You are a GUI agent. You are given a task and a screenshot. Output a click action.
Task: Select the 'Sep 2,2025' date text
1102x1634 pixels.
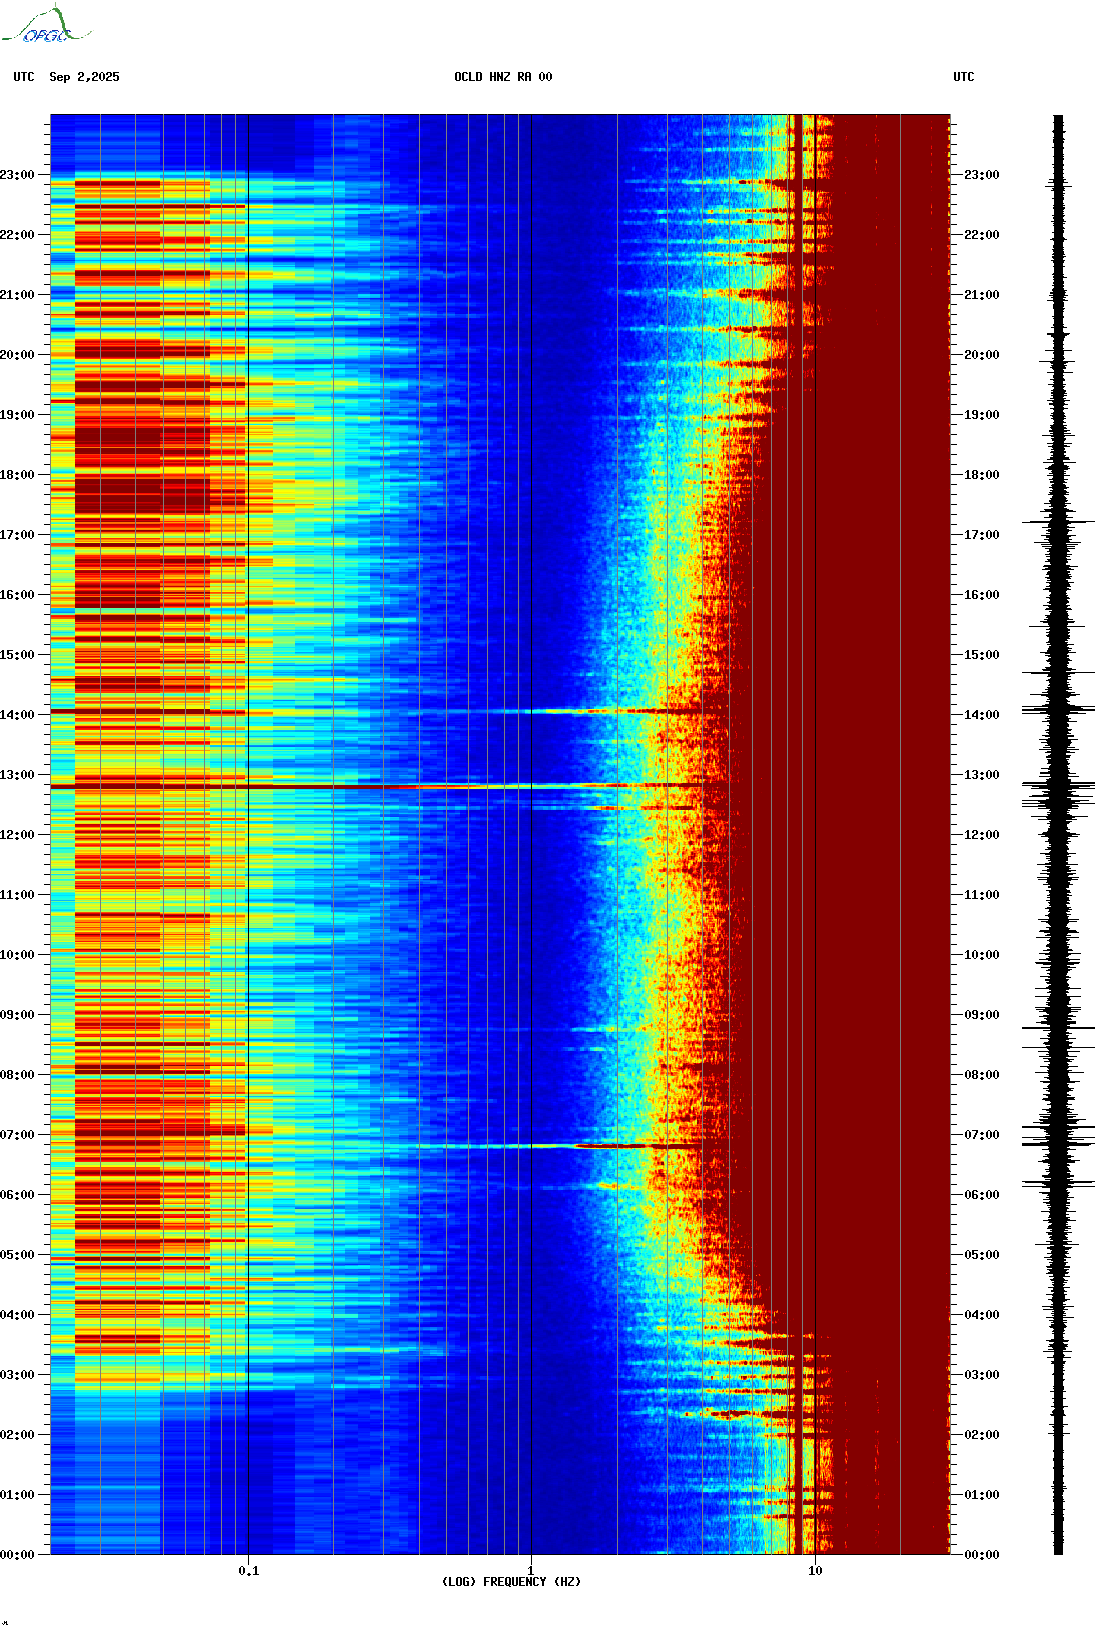[x=84, y=77]
